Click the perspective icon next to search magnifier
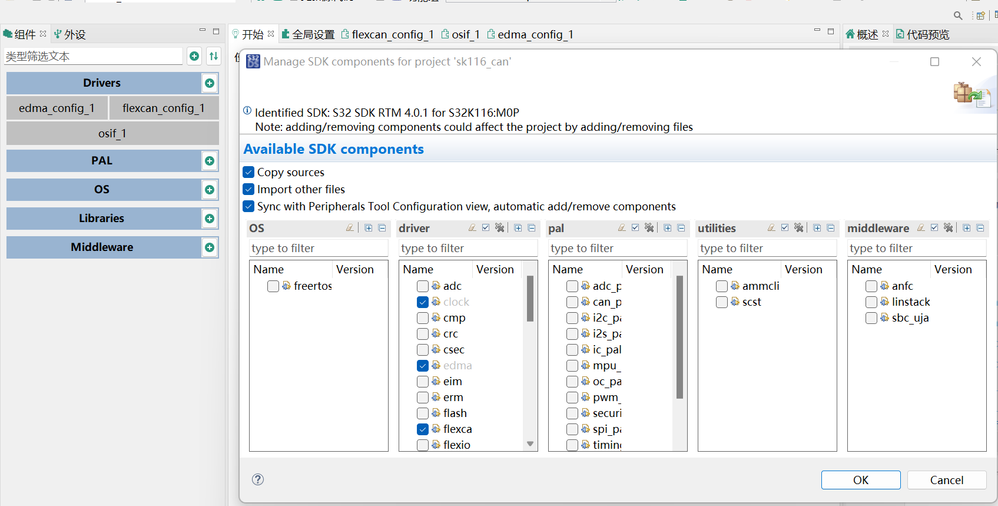This screenshot has height=506, width=998. coord(981,15)
